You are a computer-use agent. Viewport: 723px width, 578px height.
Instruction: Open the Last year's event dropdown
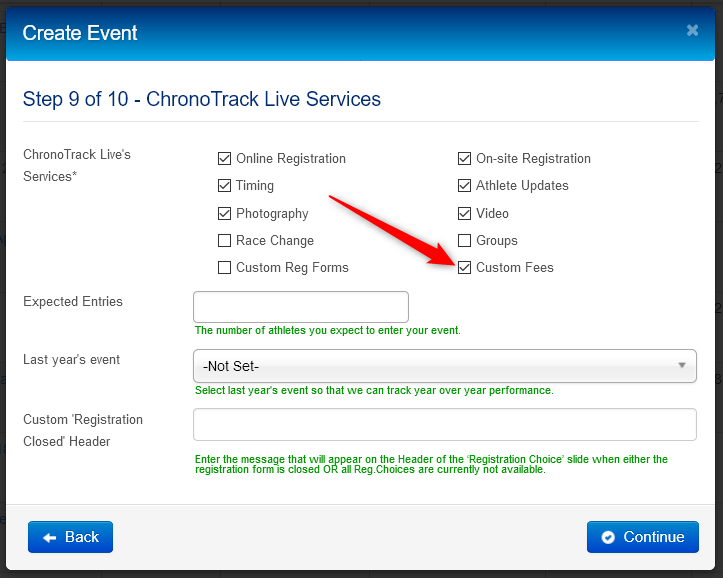pos(444,366)
